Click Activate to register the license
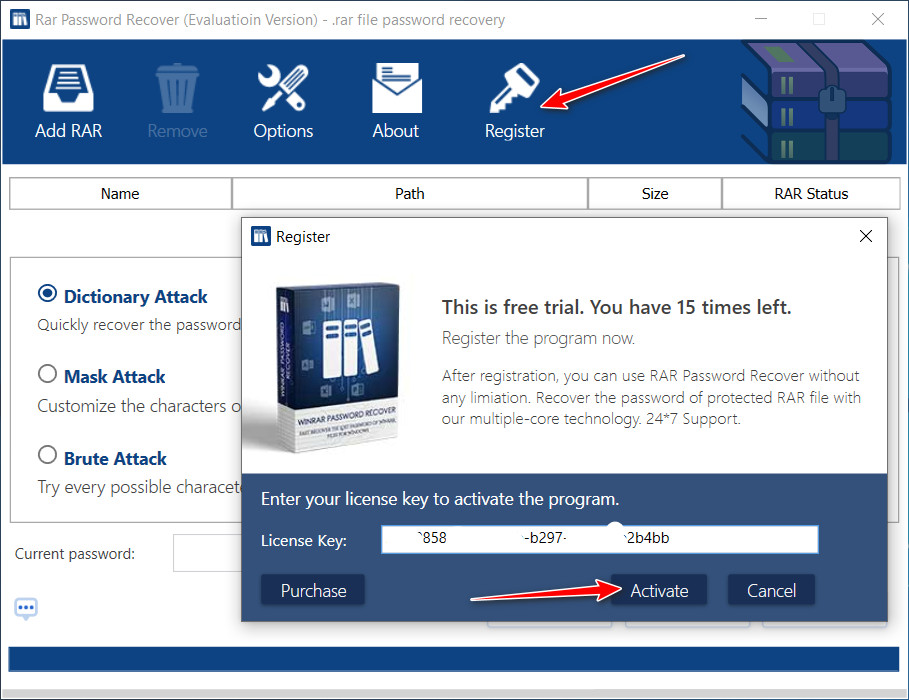The width and height of the screenshot is (909, 700). pos(659,590)
